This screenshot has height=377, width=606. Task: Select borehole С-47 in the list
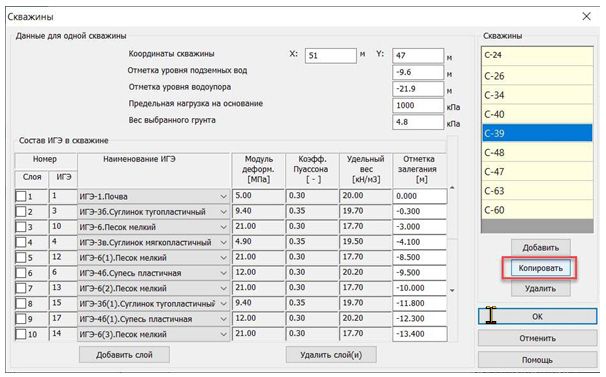click(537, 171)
